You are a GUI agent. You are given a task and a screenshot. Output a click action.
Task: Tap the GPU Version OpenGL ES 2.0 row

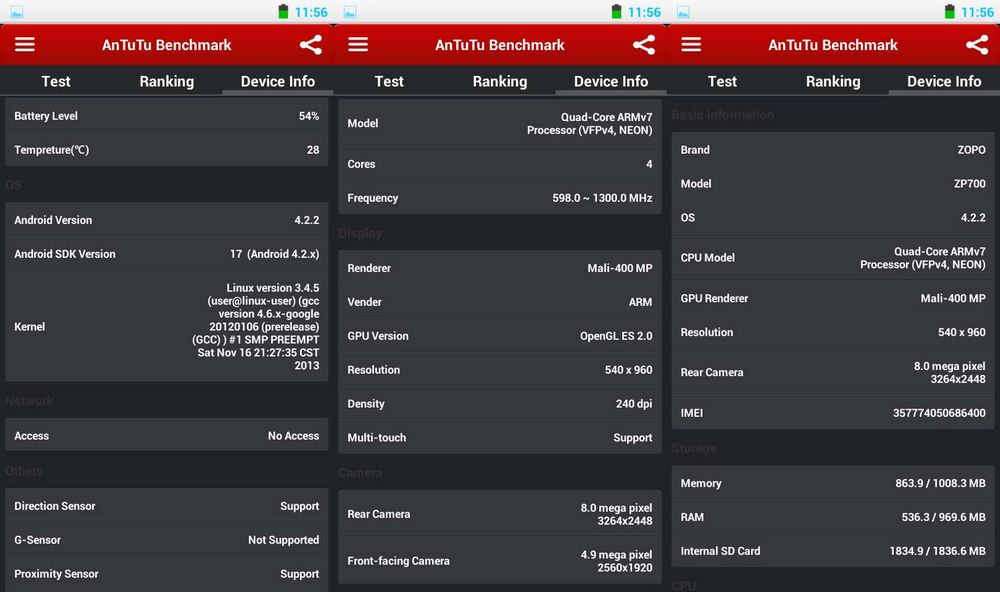tap(500, 336)
